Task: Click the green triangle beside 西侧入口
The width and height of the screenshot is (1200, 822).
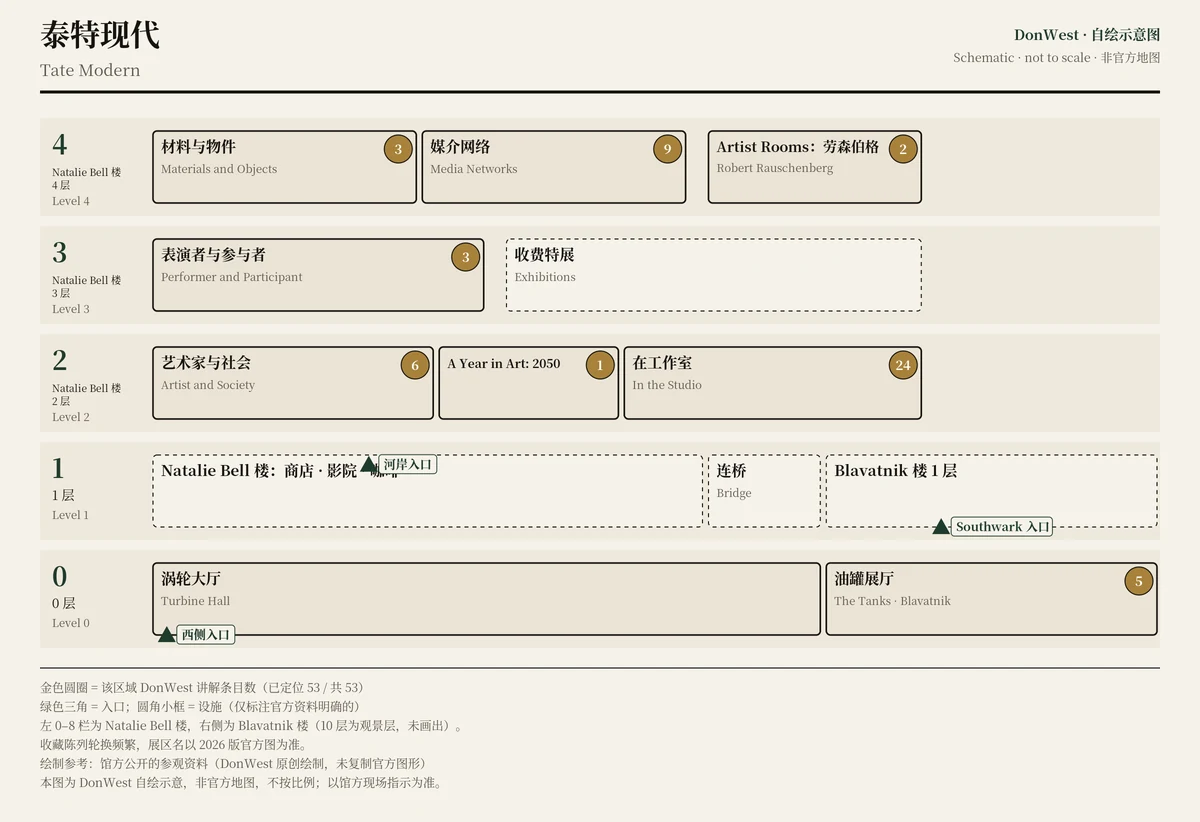Action: 167,634
